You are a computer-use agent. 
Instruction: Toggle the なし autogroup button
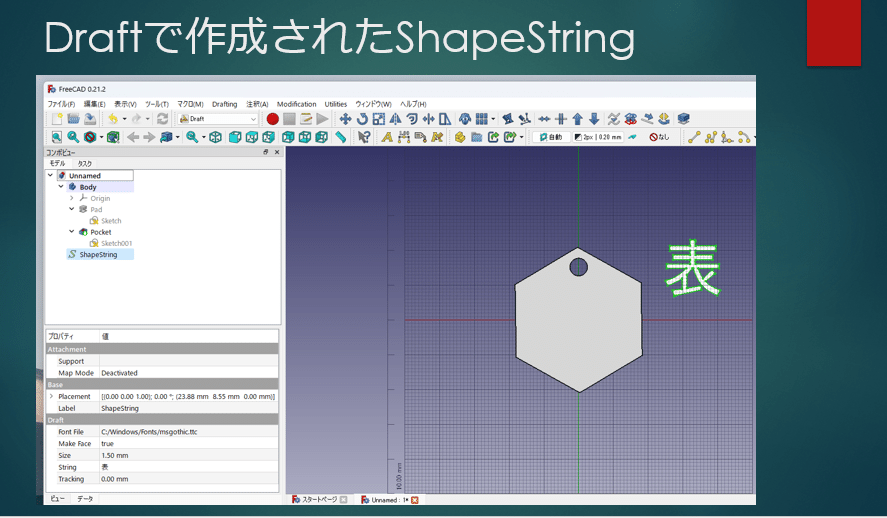point(659,137)
